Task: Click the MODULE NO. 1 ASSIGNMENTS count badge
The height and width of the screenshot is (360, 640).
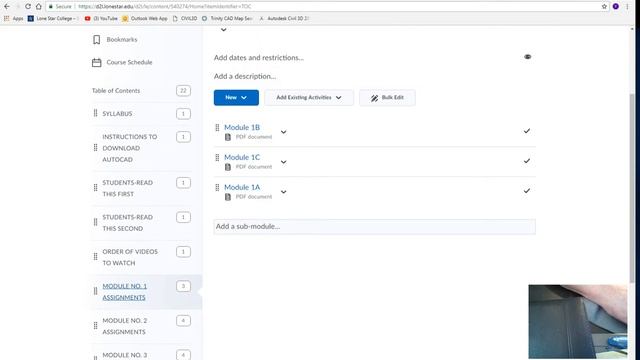Action: pyautogui.click(x=183, y=286)
